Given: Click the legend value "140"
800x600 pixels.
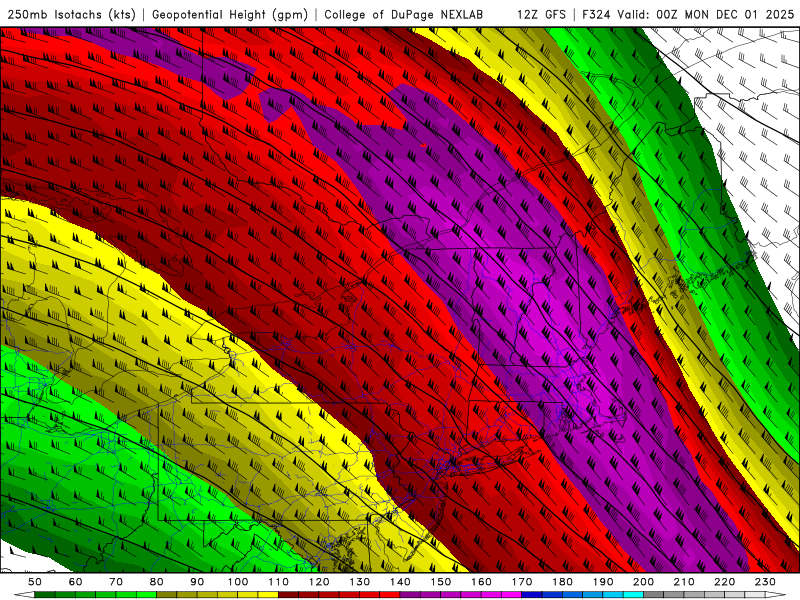Looking at the screenshot, I should click(x=400, y=582).
